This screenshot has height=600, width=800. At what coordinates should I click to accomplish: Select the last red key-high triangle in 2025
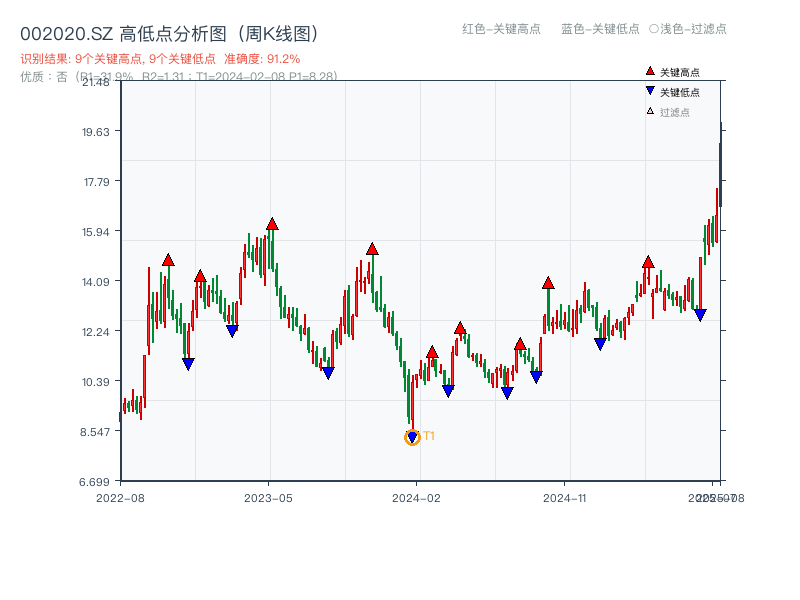pos(648,262)
